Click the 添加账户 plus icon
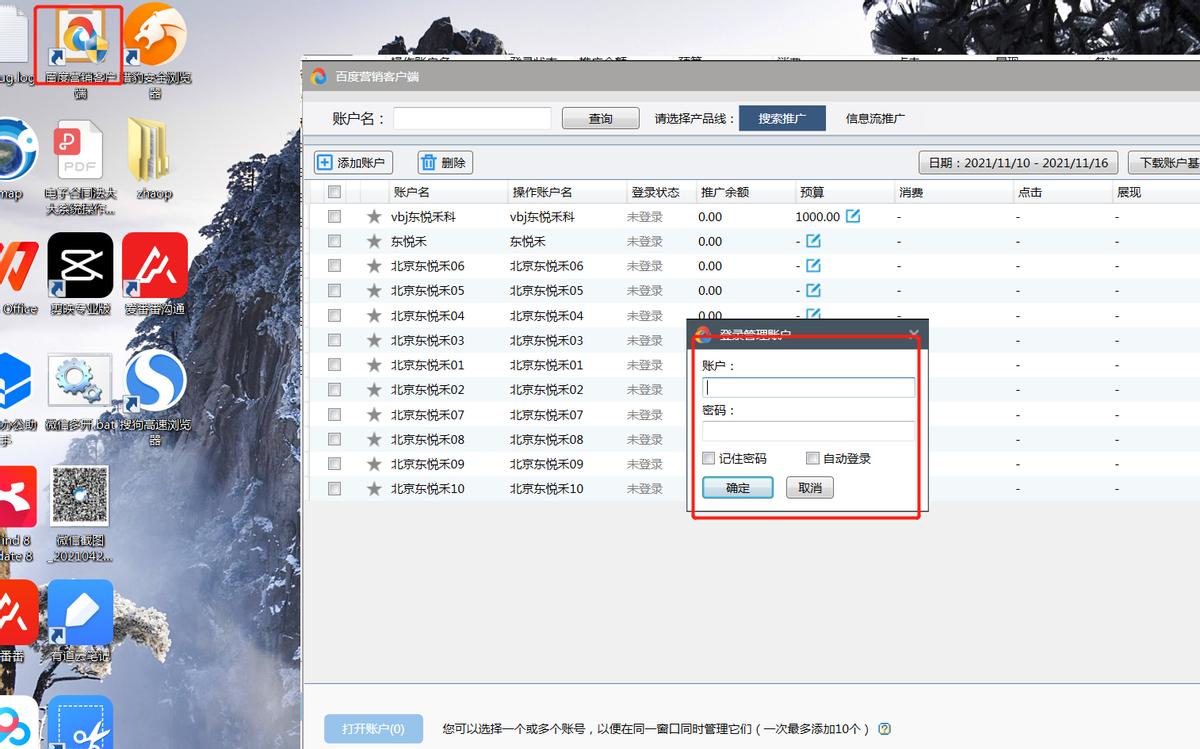Screen dimensions: 1200x749 tap(325, 162)
